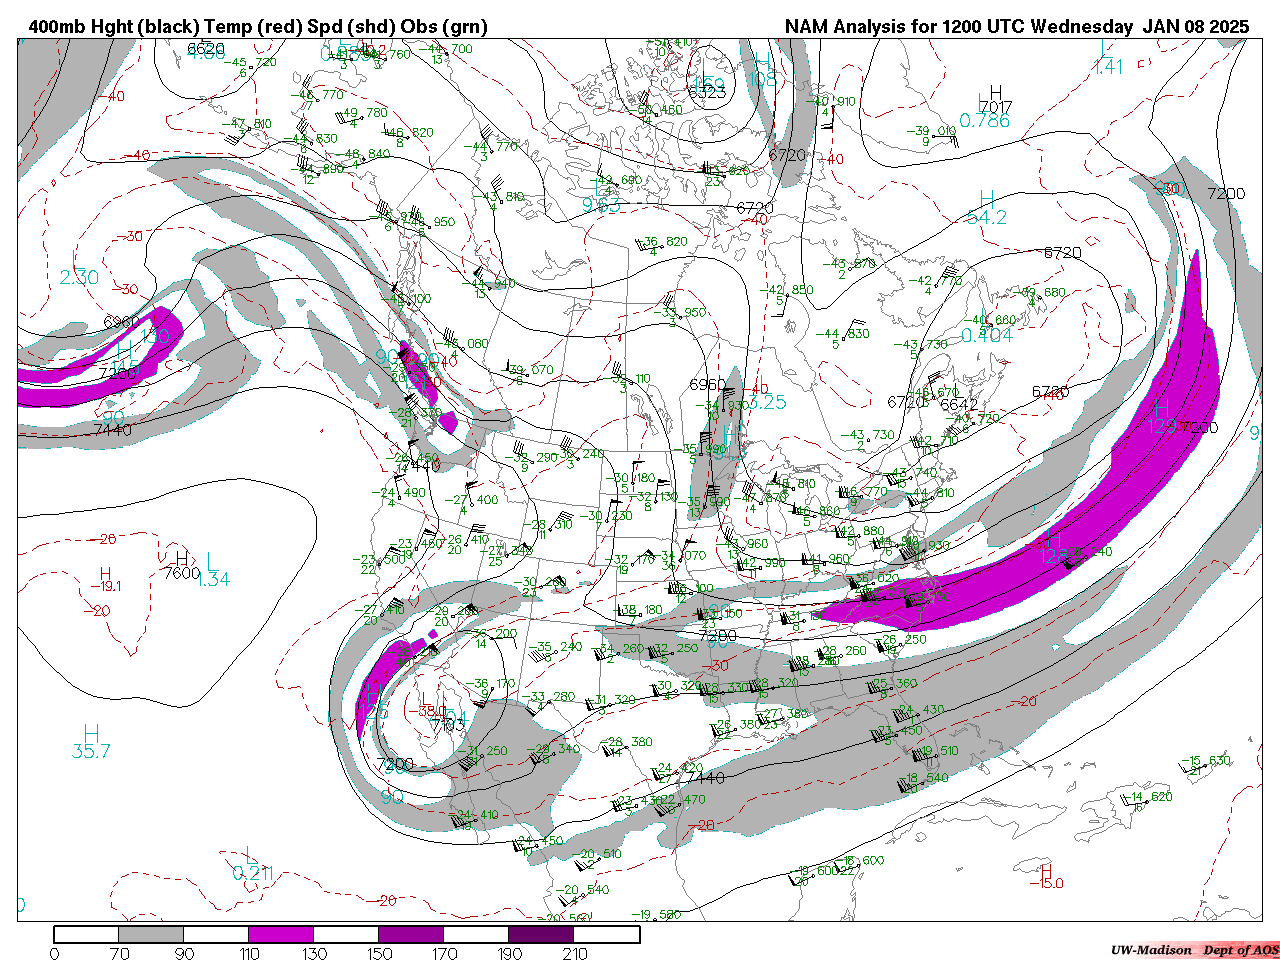This screenshot has height=960, width=1280.
Task: Click the cyan "35.7" high label
Action: click(91, 751)
